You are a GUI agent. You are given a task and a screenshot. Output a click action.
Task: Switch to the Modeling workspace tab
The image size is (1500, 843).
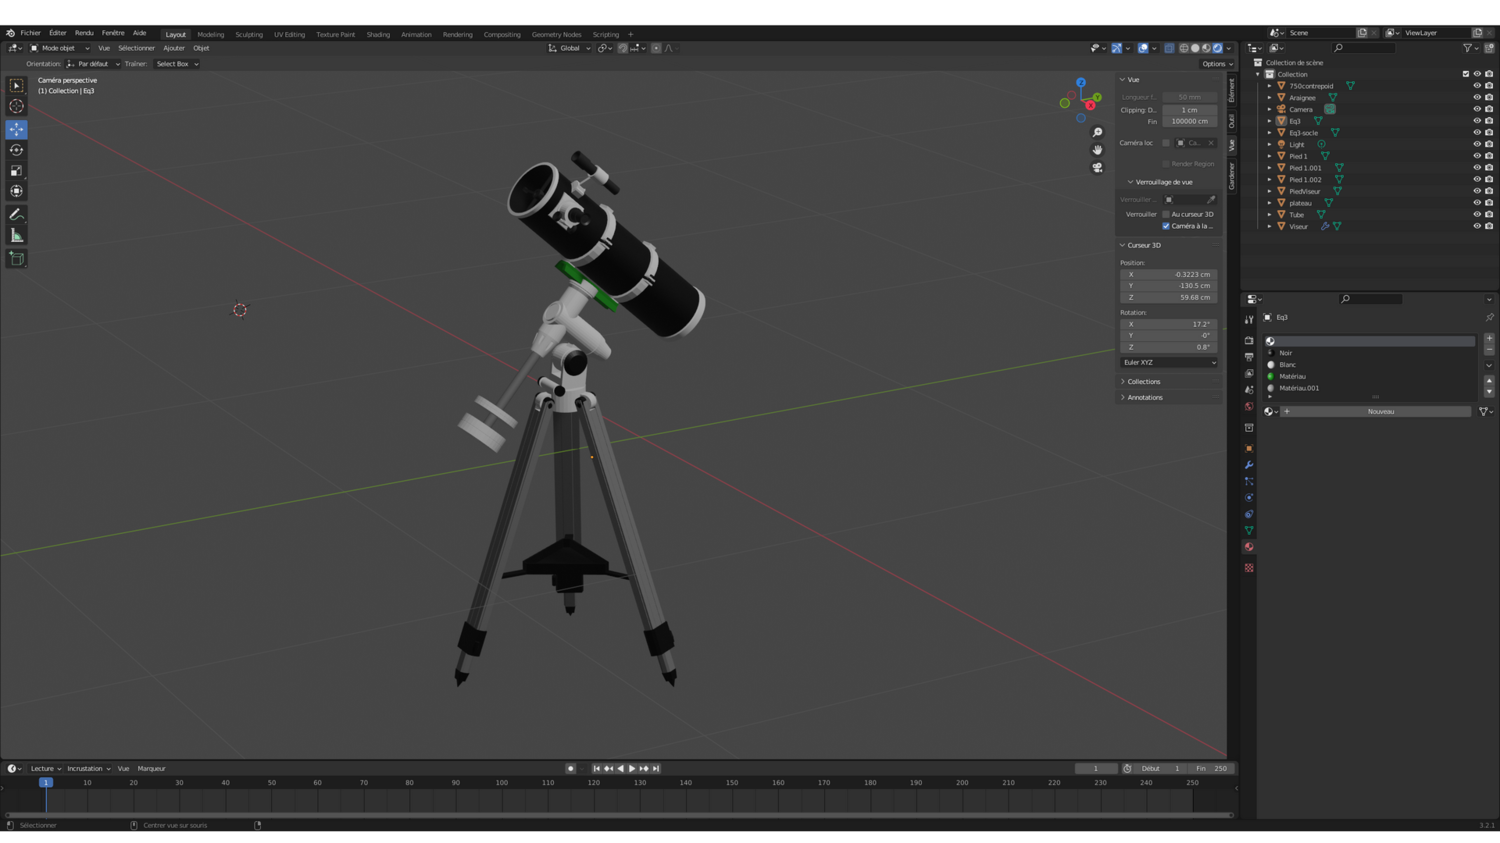(x=211, y=34)
